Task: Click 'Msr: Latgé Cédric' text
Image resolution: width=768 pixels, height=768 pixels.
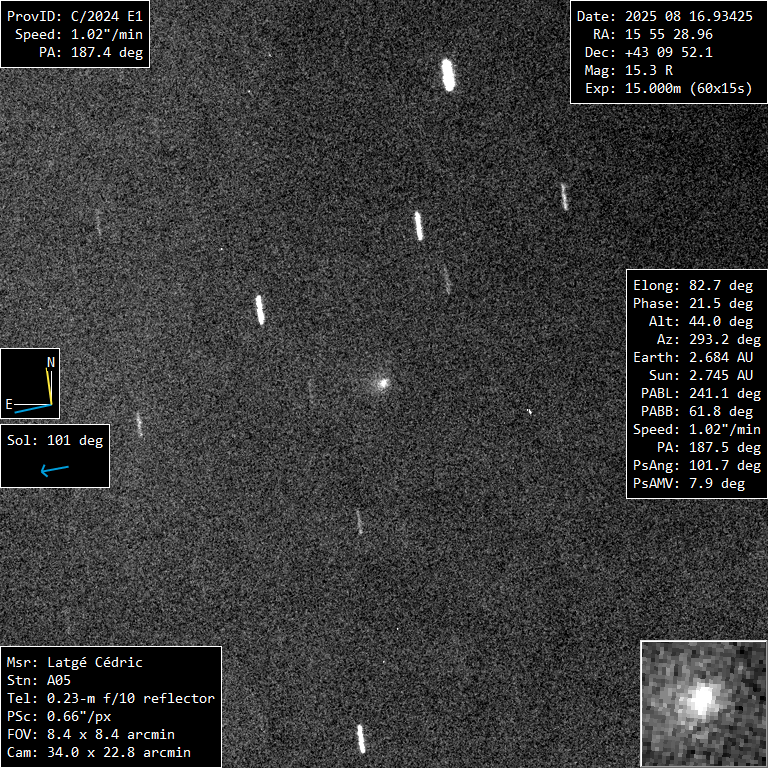Action: click(74, 663)
